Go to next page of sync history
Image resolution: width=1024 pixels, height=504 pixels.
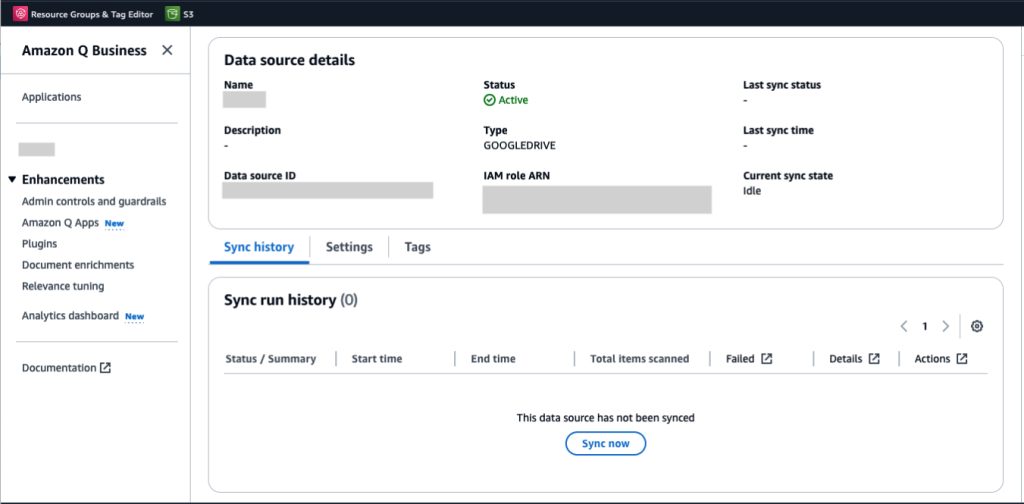946,326
